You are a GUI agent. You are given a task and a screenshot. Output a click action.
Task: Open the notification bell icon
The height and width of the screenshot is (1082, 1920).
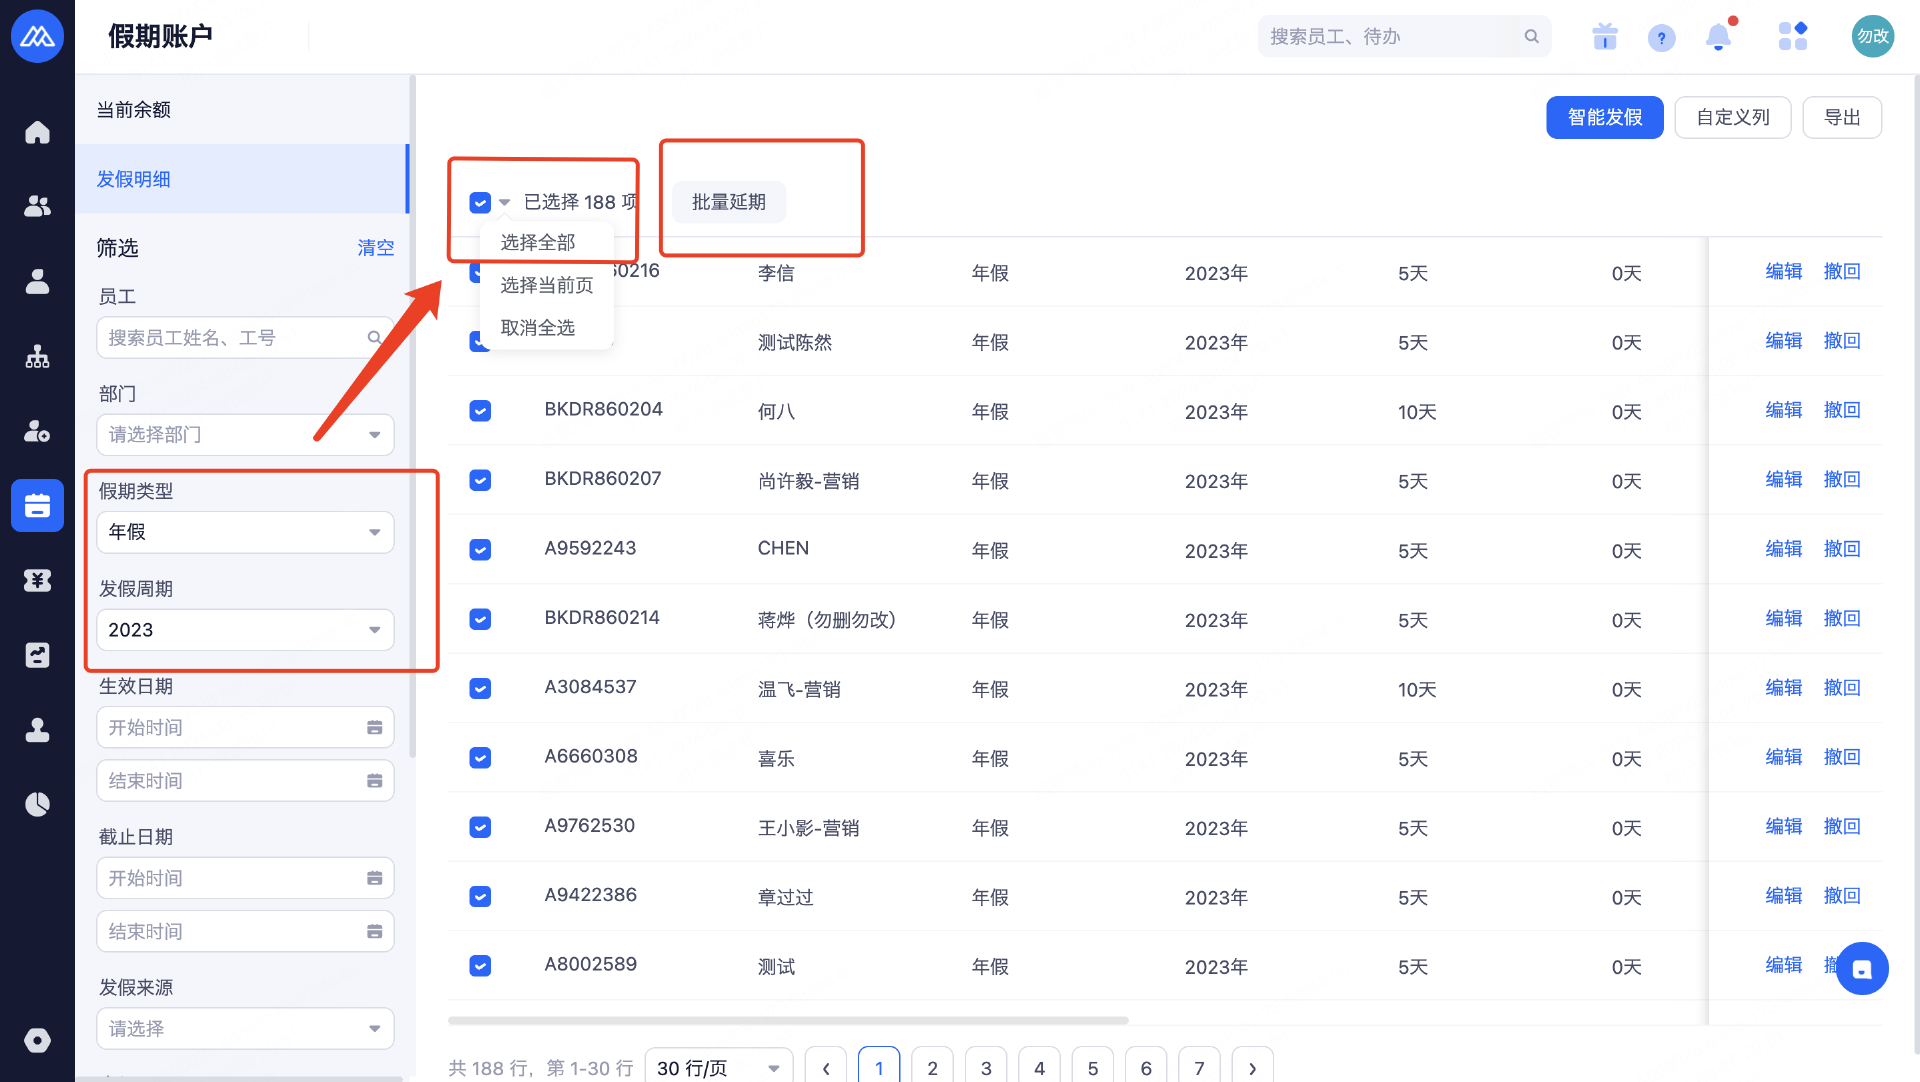click(1718, 37)
